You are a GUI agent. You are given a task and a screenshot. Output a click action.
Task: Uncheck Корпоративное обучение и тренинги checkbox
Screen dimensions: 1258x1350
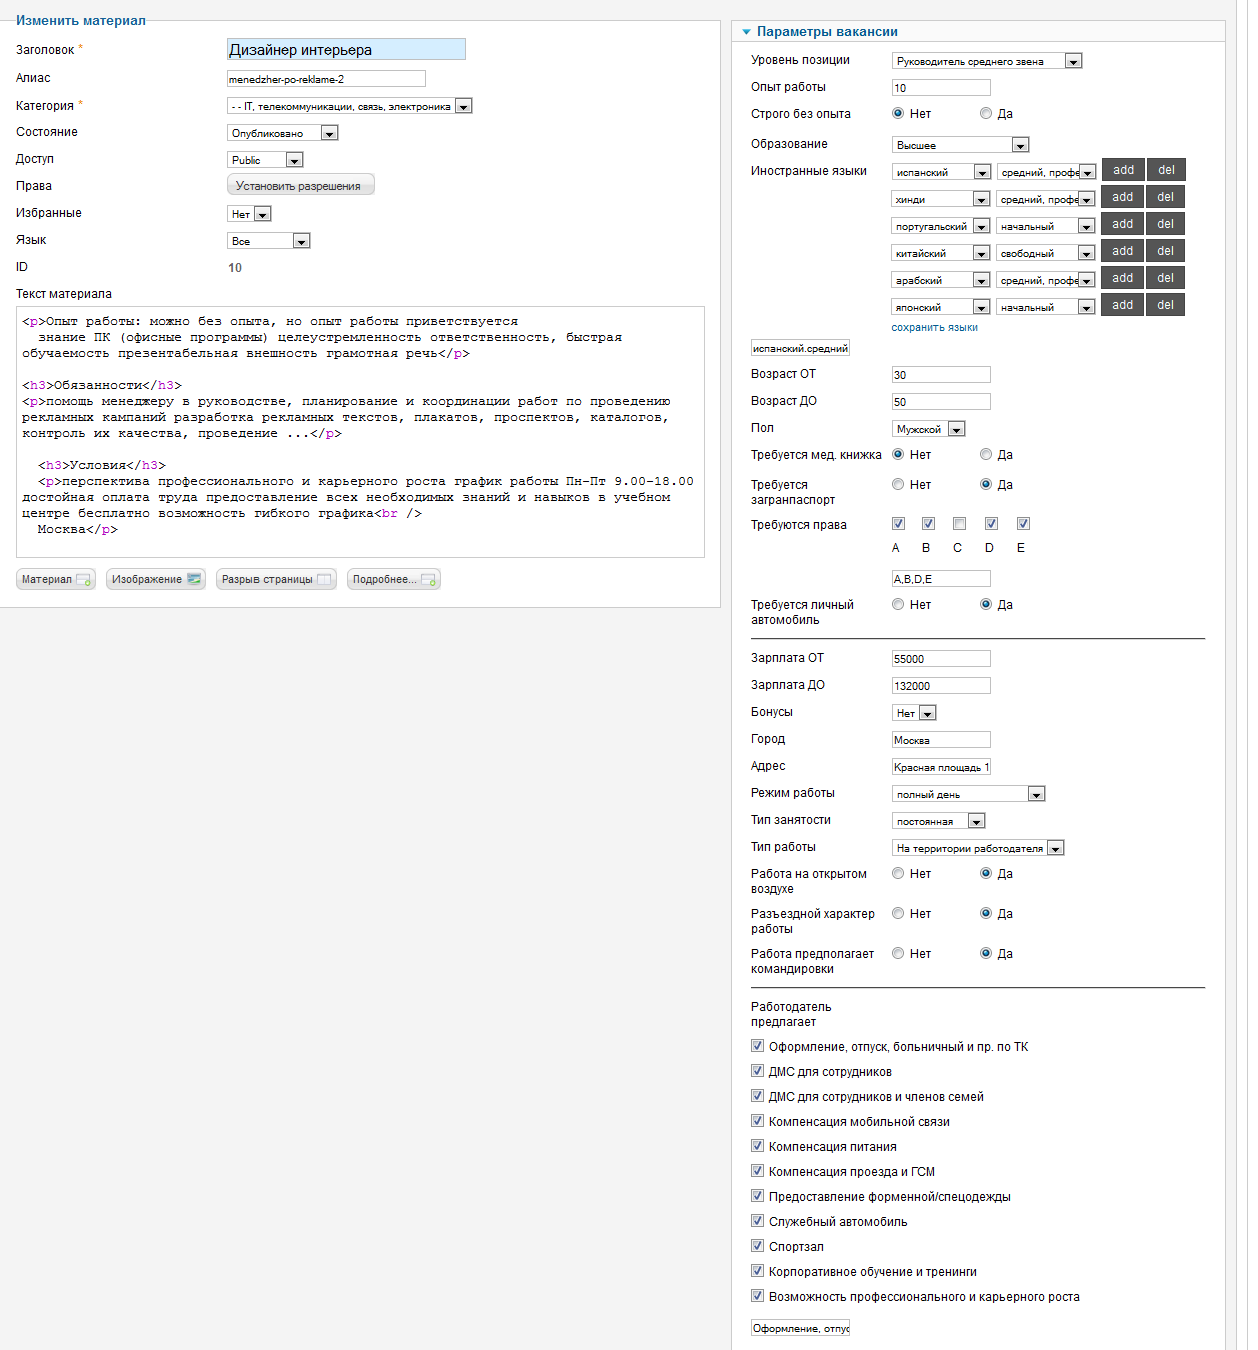757,1271
